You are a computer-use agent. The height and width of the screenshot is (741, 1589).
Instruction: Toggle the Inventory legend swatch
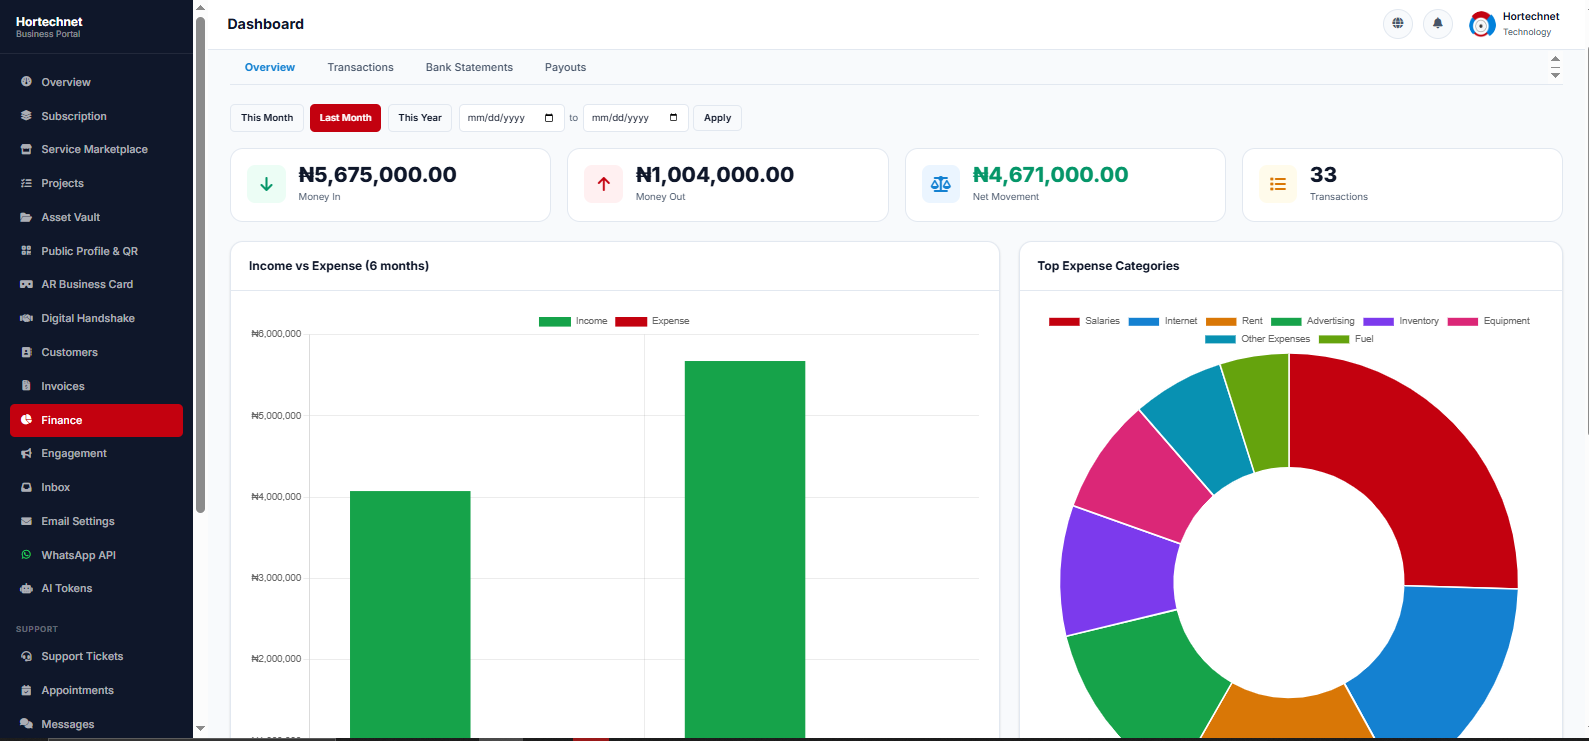click(1378, 321)
